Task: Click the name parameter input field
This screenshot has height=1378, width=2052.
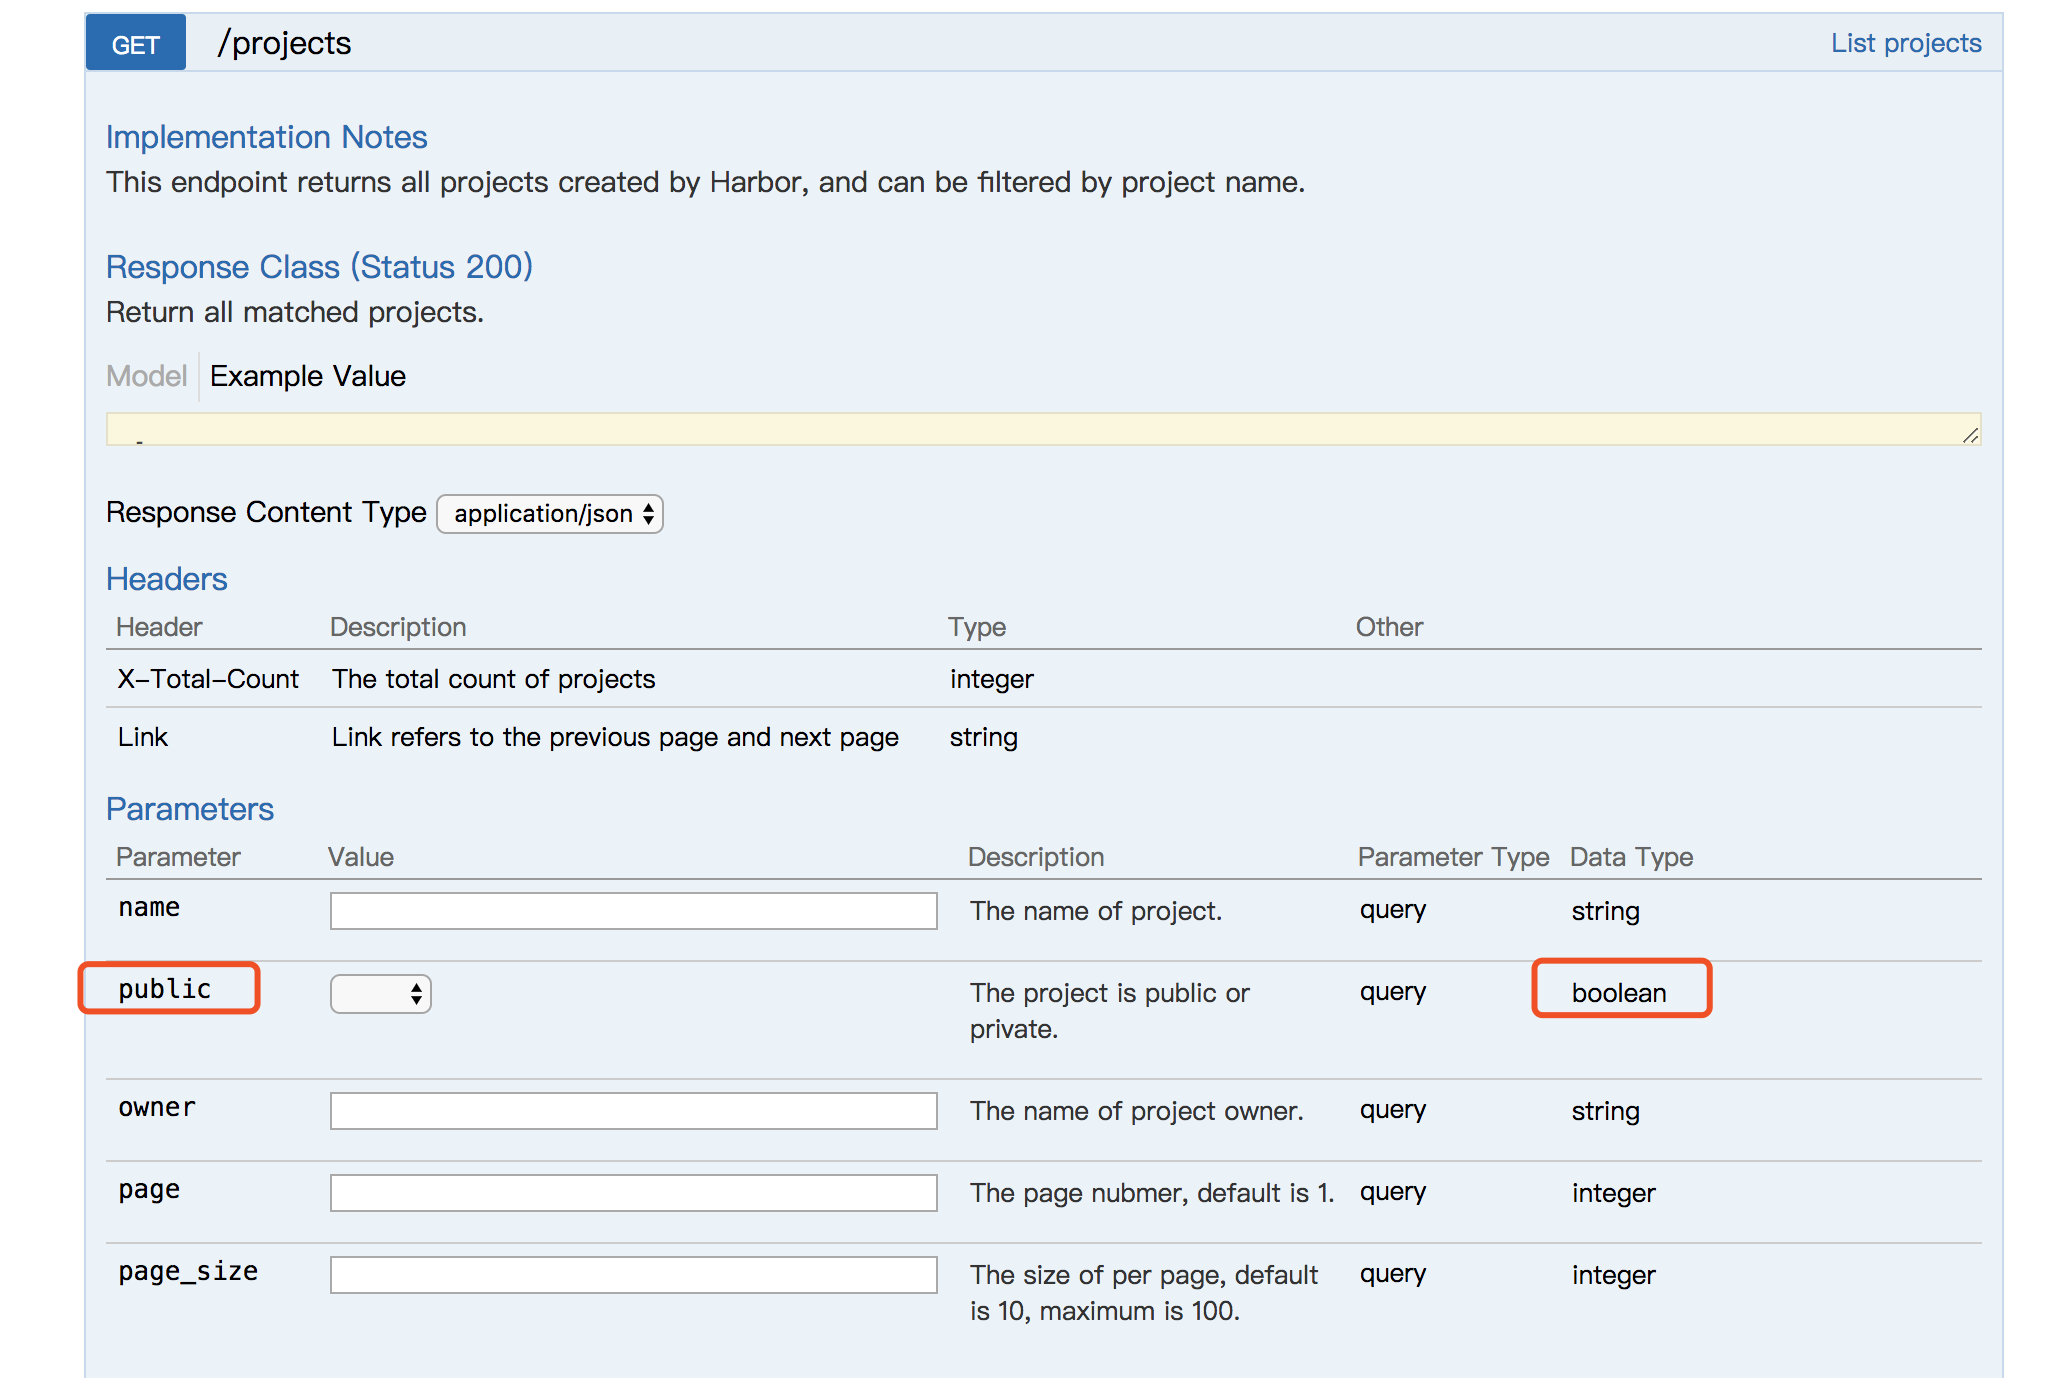Action: [x=633, y=911]
